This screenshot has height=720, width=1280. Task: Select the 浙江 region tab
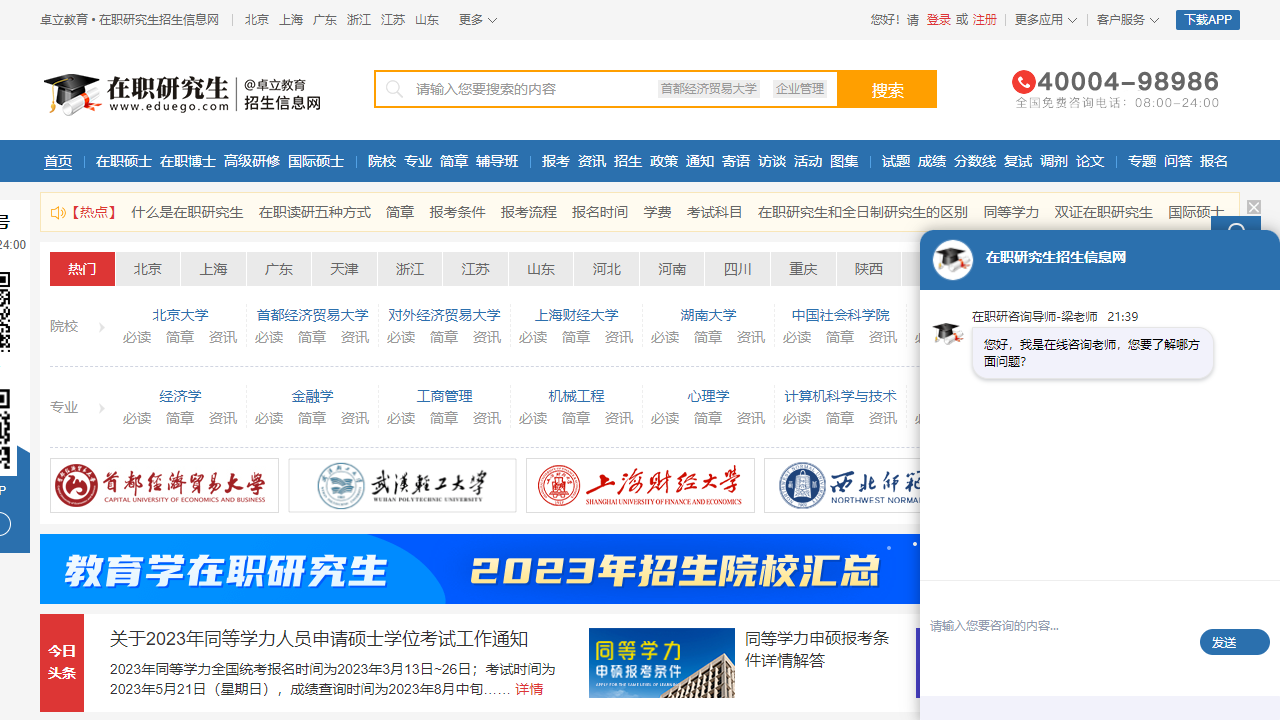(x=410, y=269)
